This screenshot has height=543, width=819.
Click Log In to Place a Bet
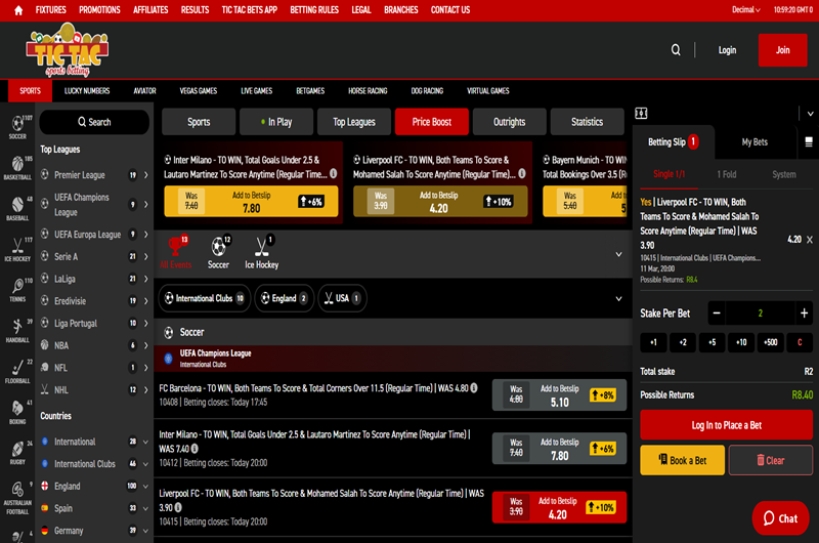pos(726,425)
